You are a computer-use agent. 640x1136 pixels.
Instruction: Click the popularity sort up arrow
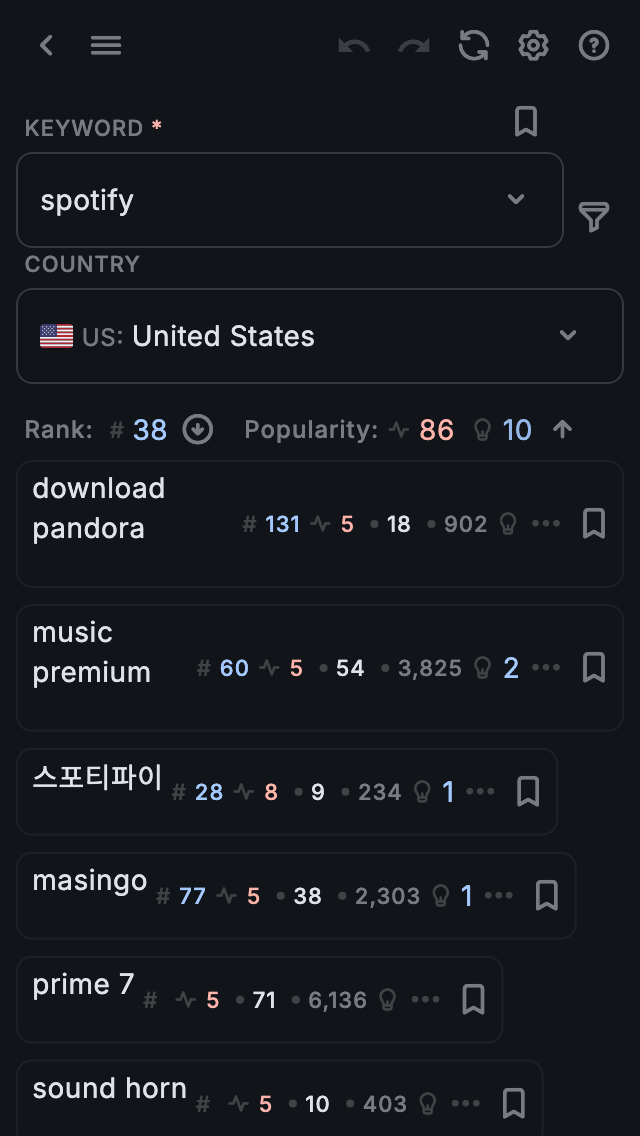563,430
